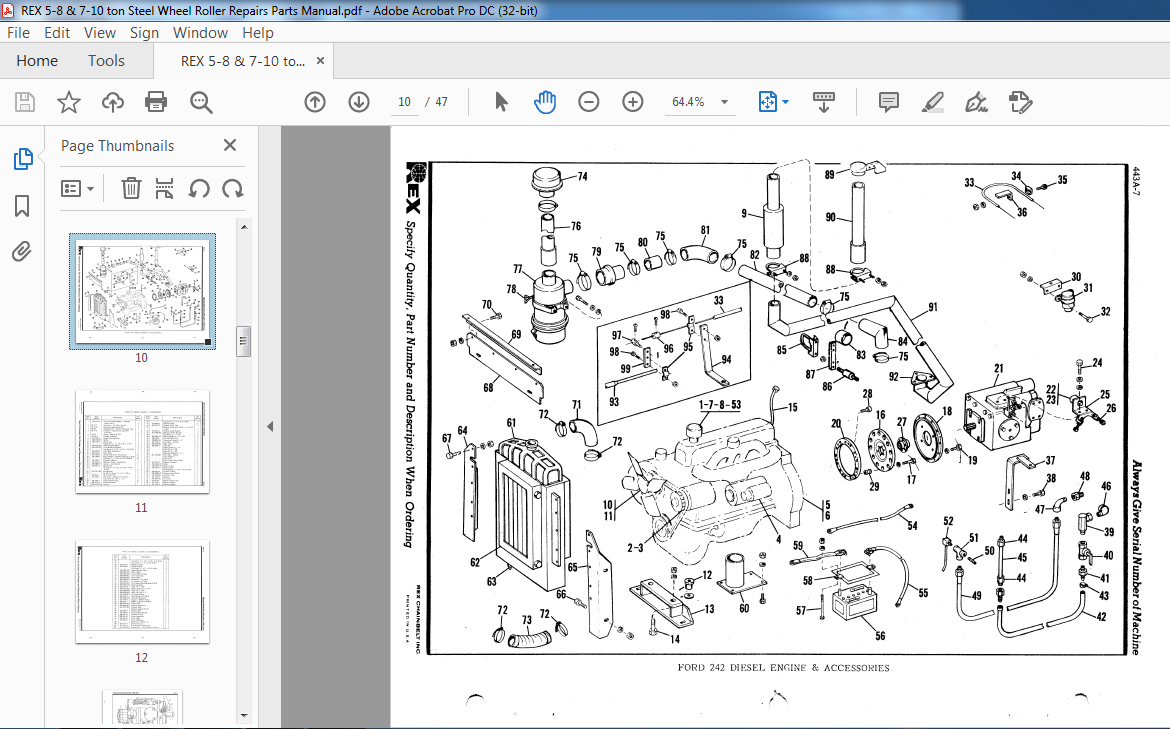Open the Window menu

click(x=200, y=33)
